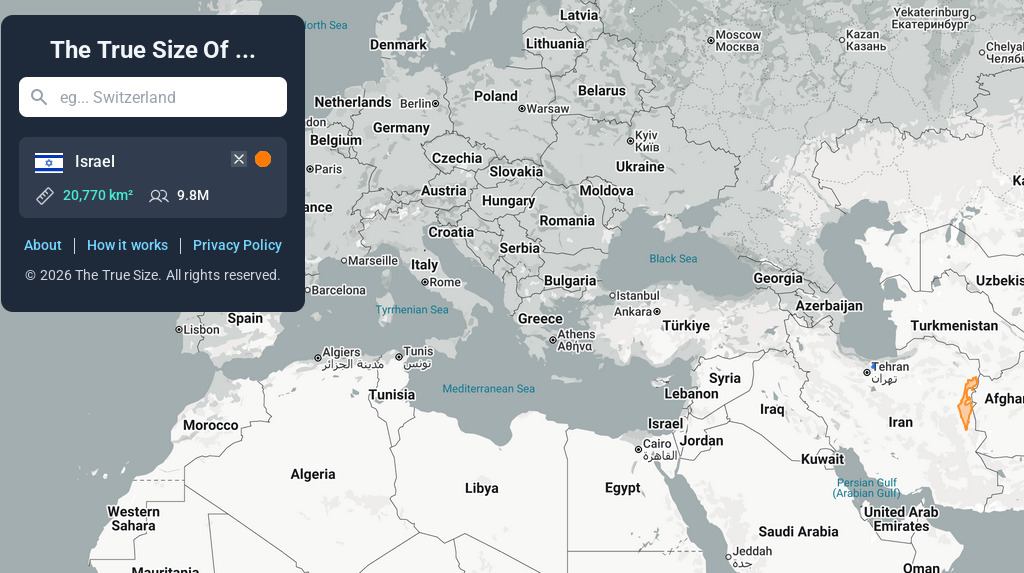Click the Germany country label
The width and height of the screenshot is (1024, 573).
[401, 128]
